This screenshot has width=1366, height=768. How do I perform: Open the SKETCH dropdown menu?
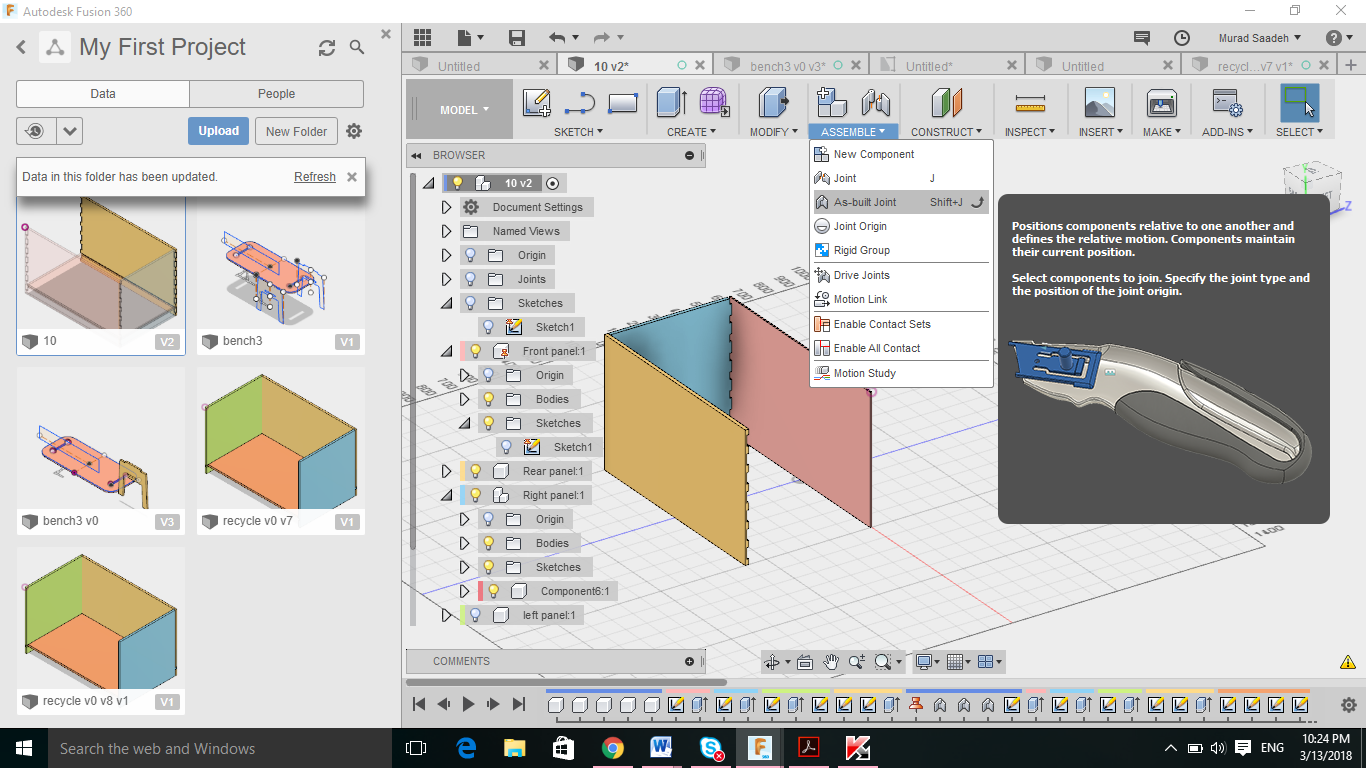coord(578,132)
